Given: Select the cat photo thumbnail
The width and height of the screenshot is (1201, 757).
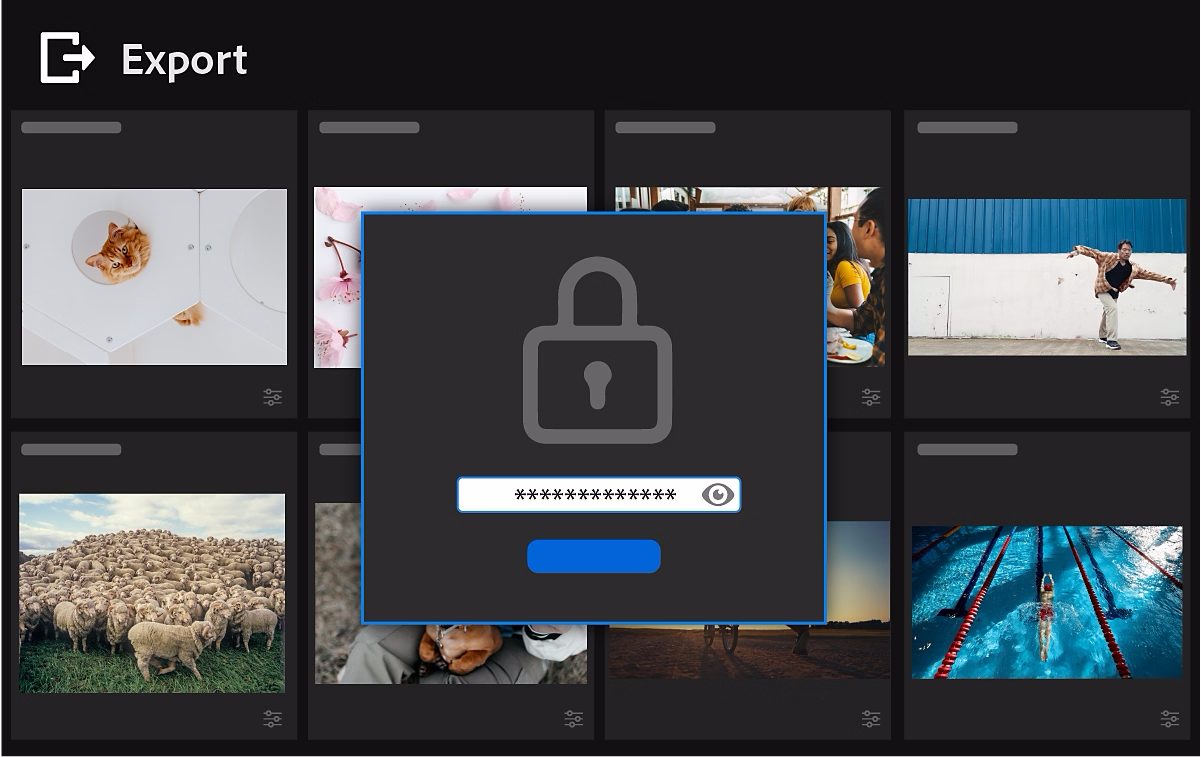Looking at the screenshot, I should point(154,277).
